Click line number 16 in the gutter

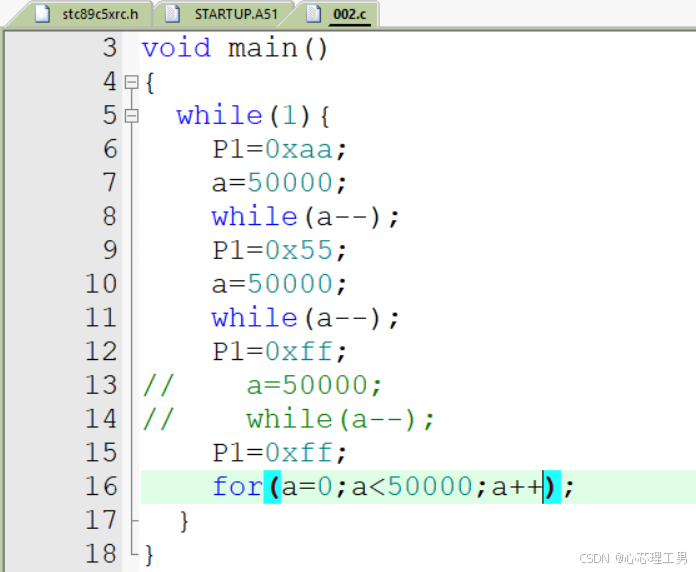pyautogui.click(x=101, y=486)
